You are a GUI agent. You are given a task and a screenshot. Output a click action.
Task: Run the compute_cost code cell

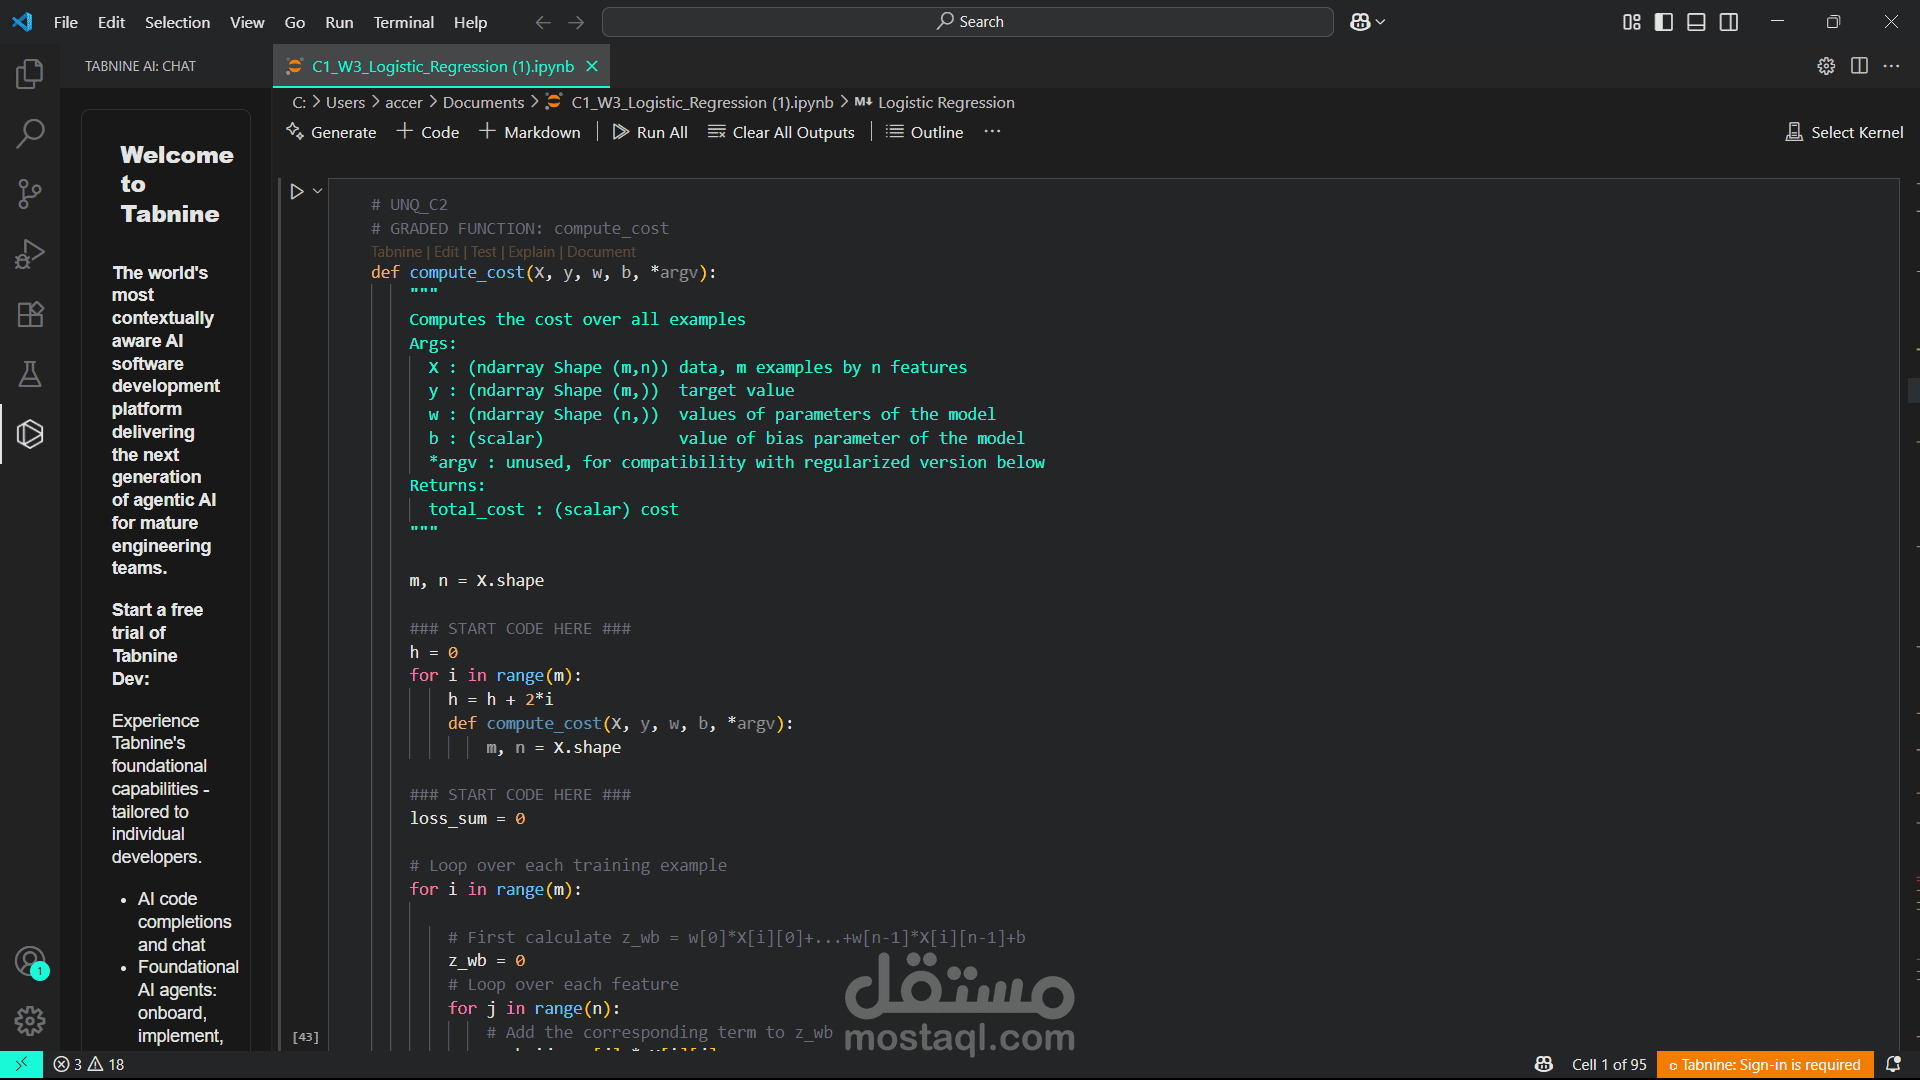click(297, 191)
